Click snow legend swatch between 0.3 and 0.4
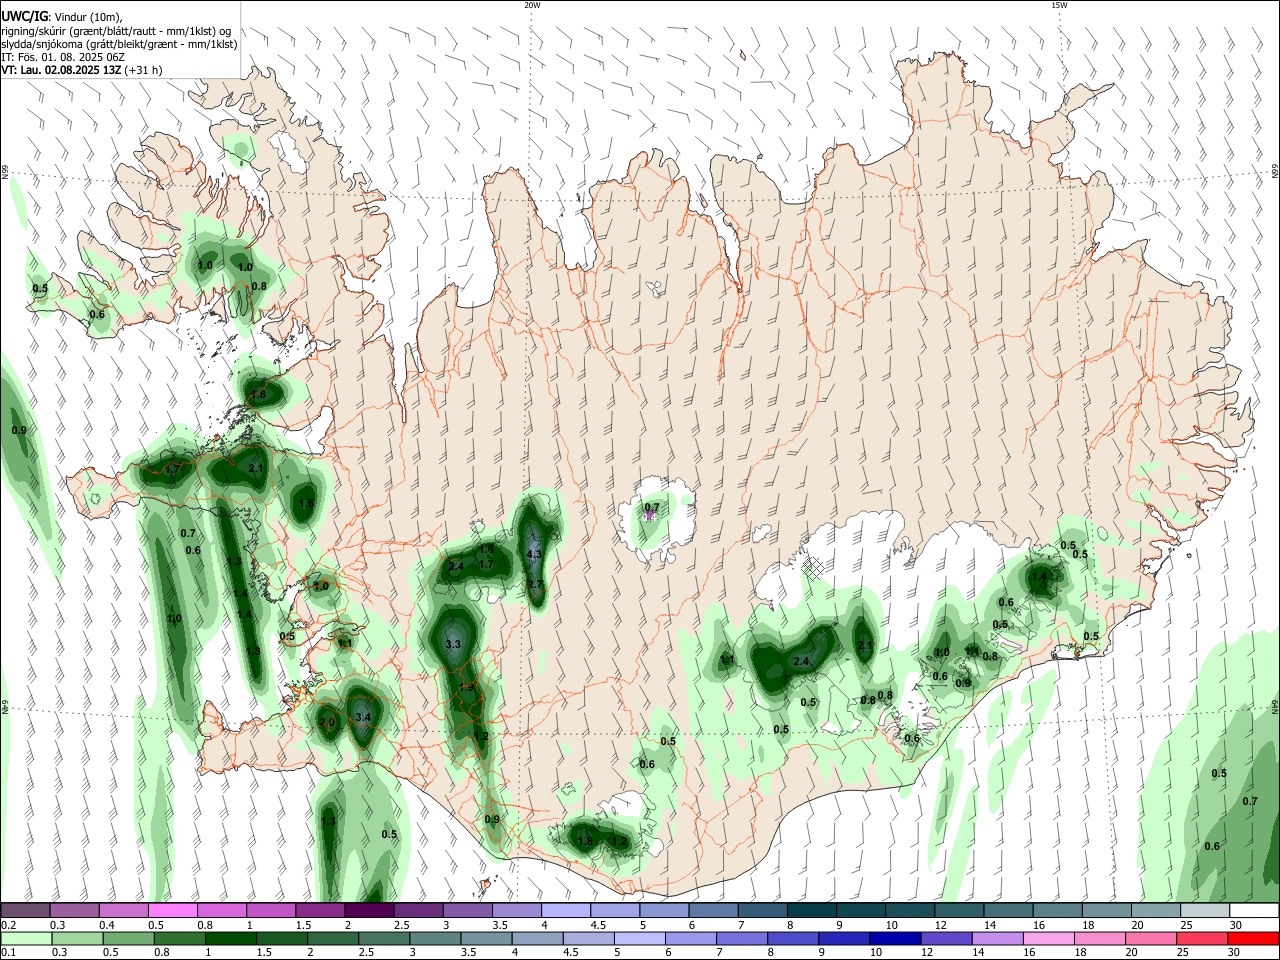Image resolution: width=1280 pixels, height=960 pixels. coord(75,910)
